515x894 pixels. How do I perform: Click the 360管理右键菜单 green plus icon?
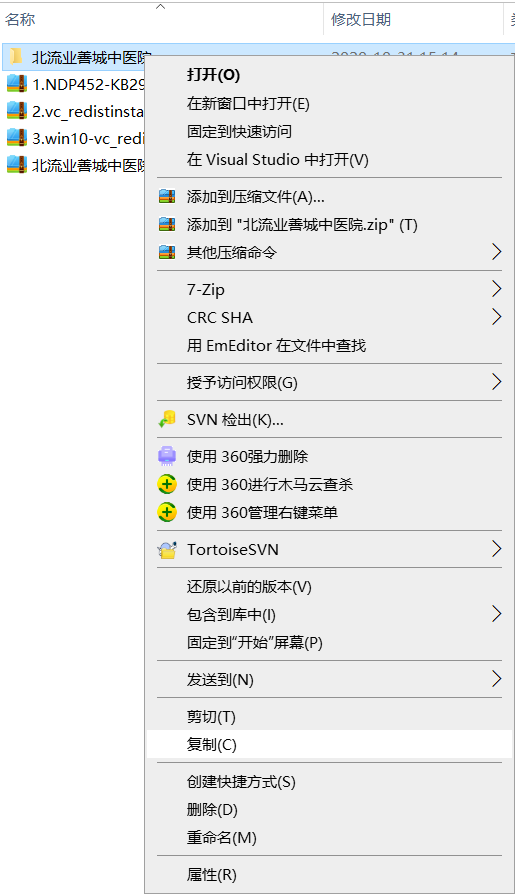[167, 513]
